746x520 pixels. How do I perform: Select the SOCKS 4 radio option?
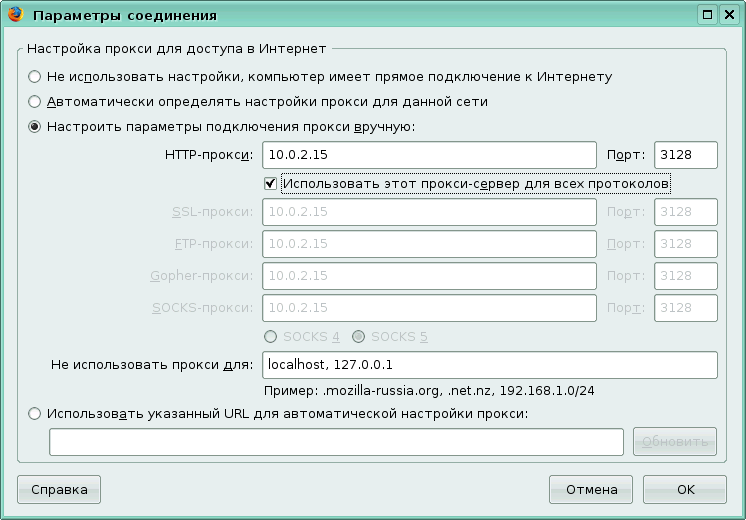270,337
